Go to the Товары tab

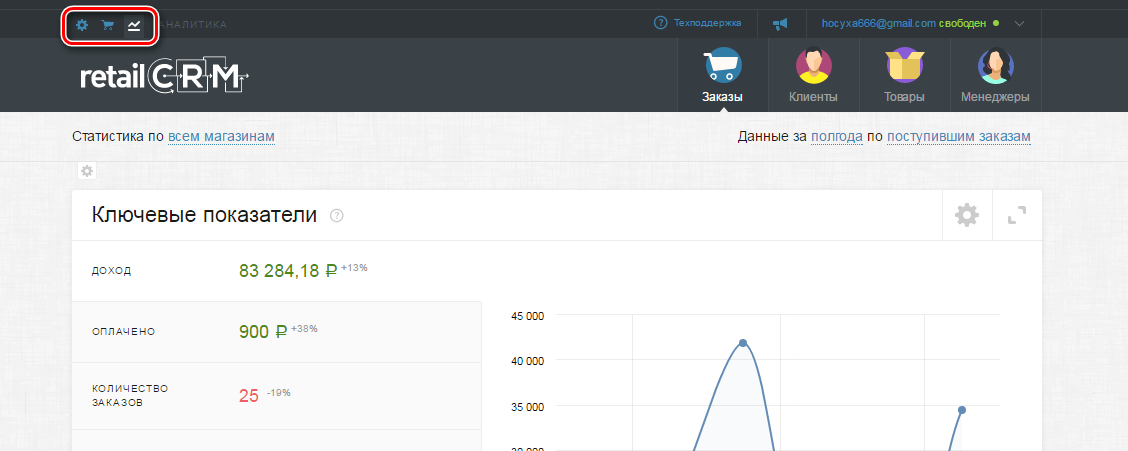(904, 76)
